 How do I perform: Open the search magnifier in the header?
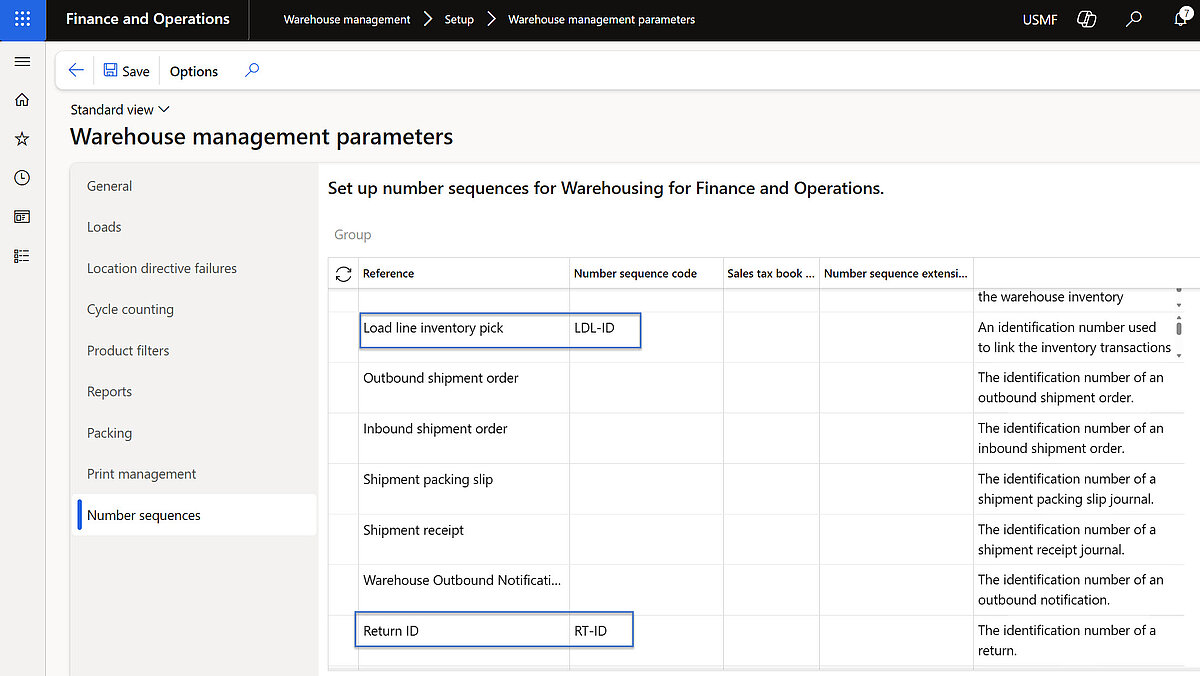pos(1133,19)
